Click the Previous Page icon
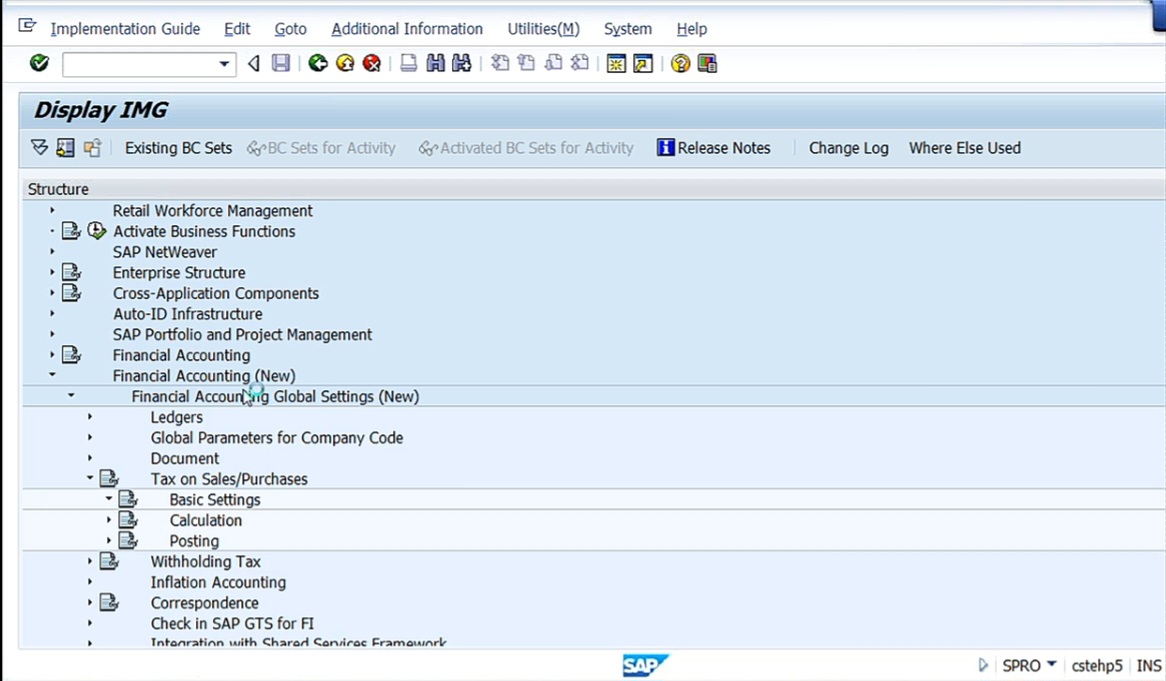The width and height of the screenshot is (1166, 681). click(x=526, y=63)
